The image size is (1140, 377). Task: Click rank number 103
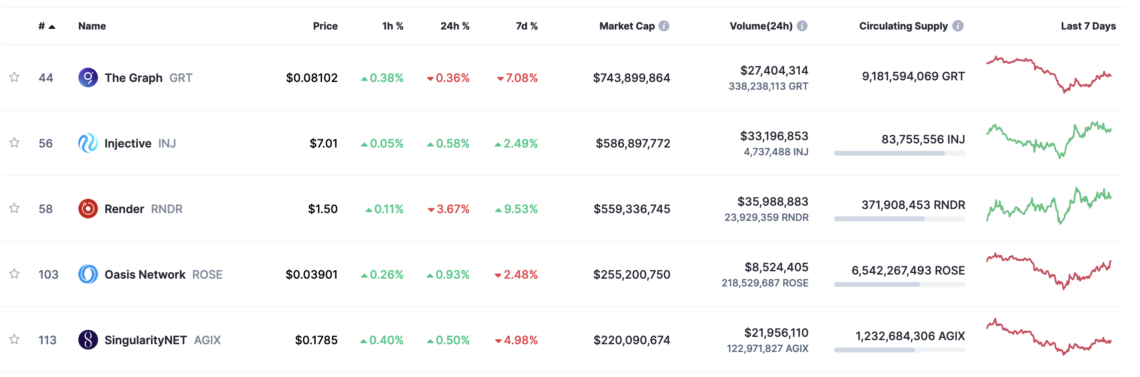pyautogui.click(x=47, y=274)
